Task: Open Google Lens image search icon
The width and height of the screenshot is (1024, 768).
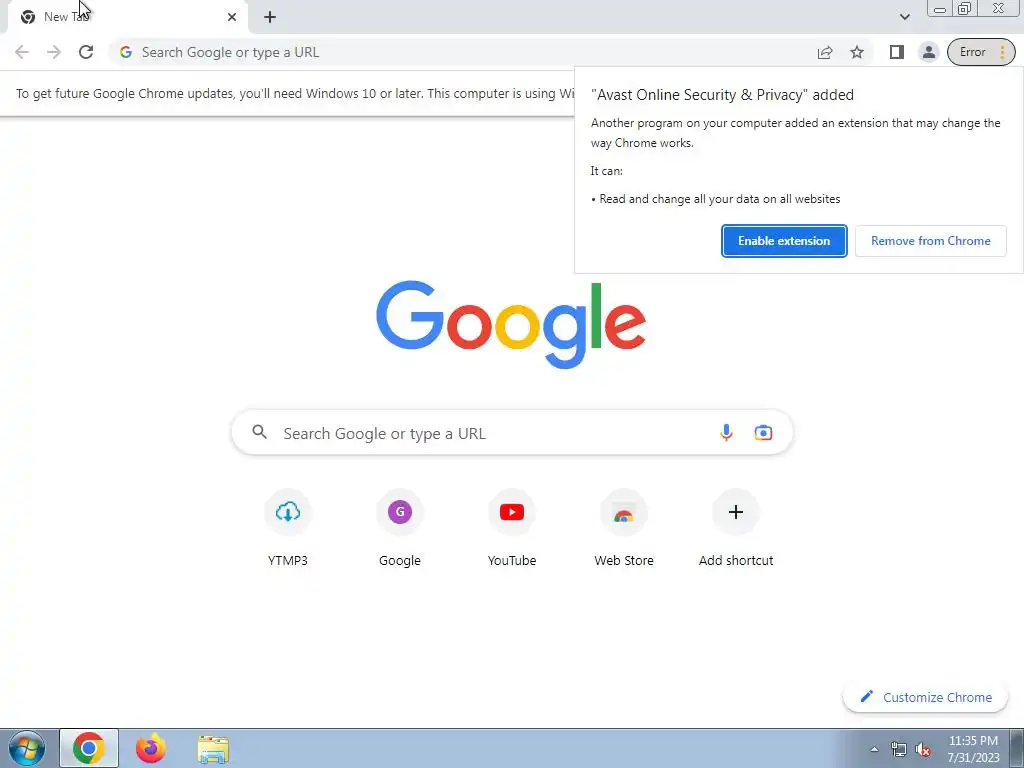Action: coord(763,432)
